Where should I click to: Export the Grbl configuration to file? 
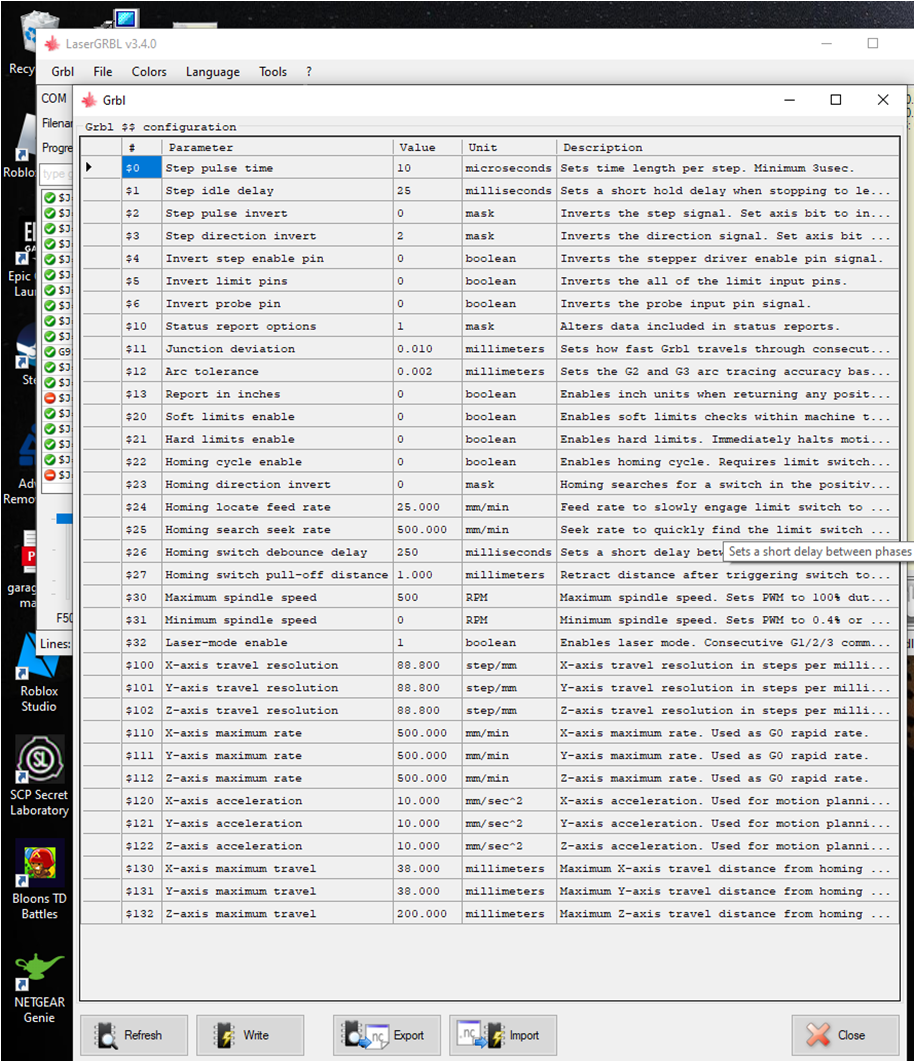(385, 1035)
